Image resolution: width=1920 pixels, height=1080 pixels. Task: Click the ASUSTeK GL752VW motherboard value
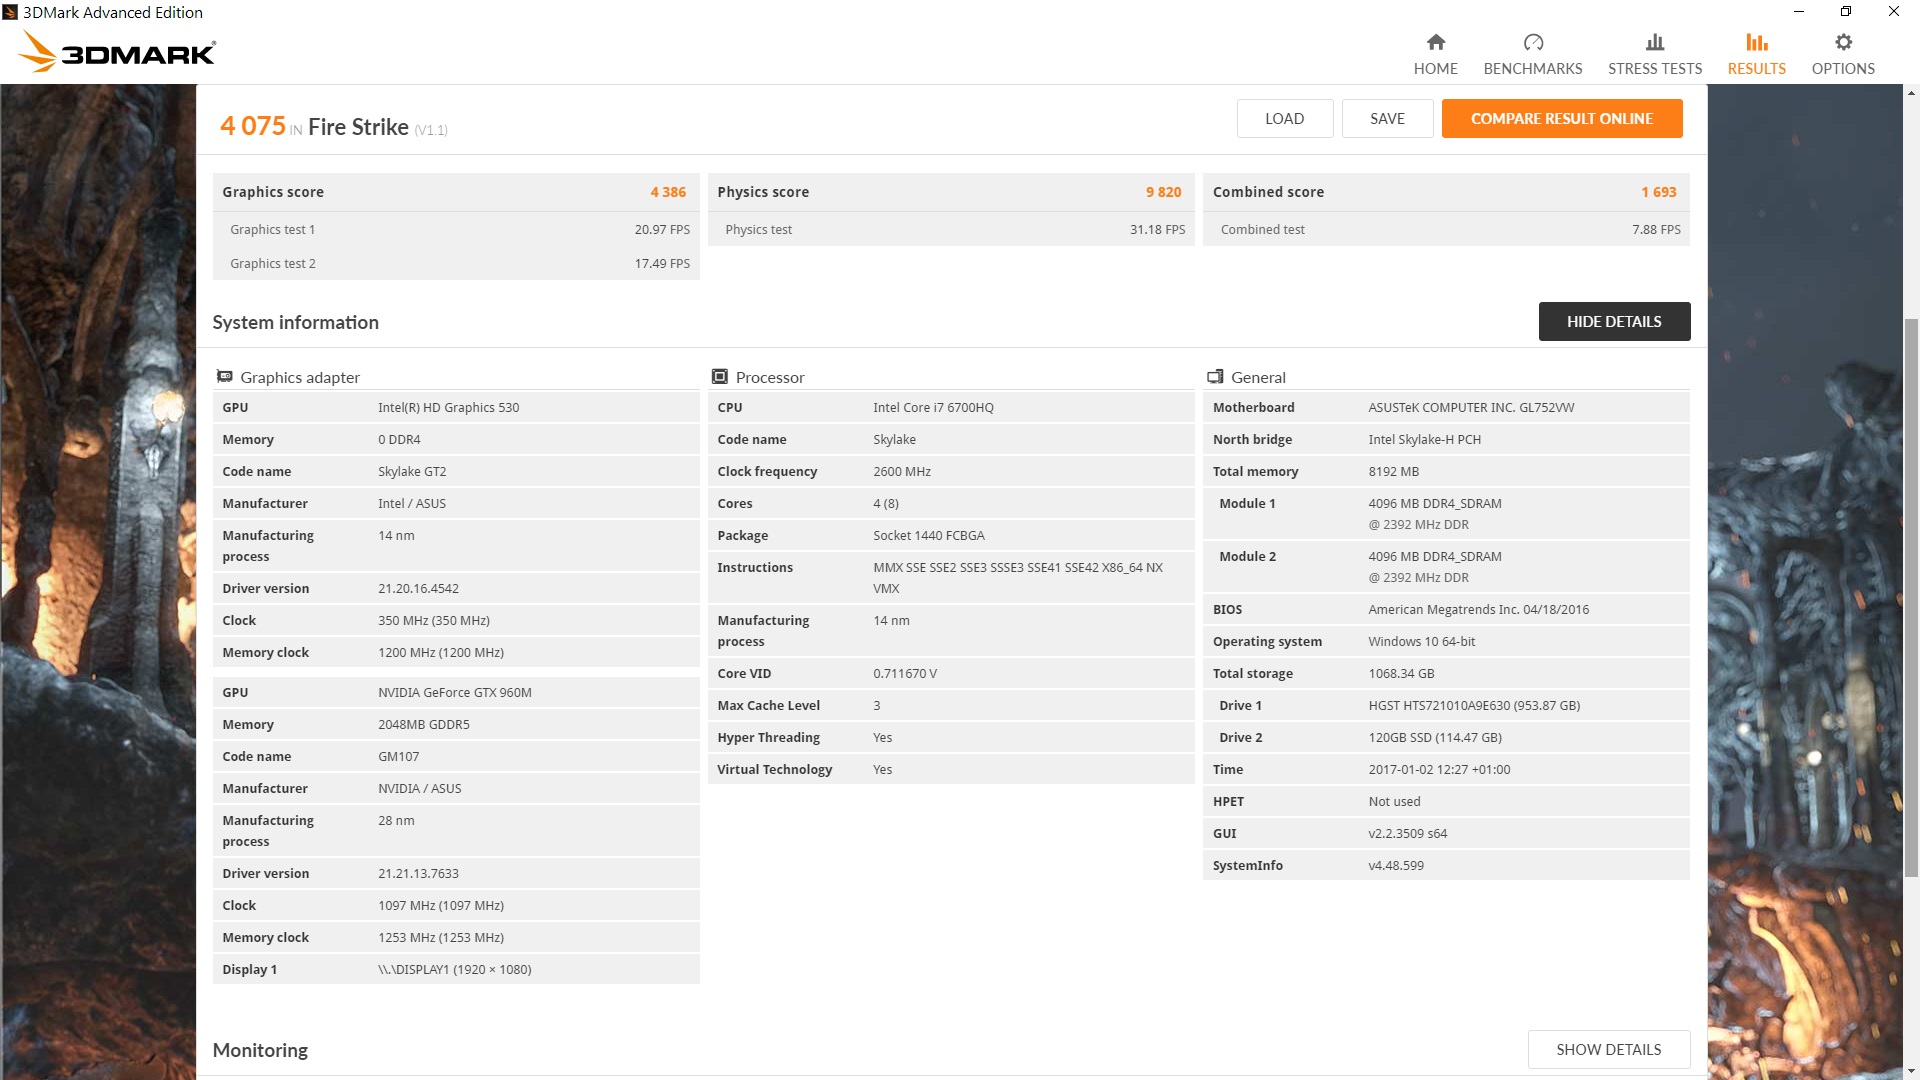[1470, 407]
